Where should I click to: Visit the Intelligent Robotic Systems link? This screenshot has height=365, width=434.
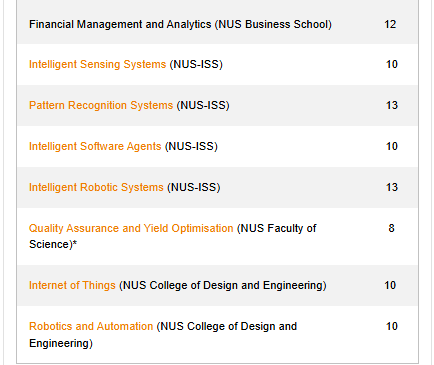tap(96, 187)
